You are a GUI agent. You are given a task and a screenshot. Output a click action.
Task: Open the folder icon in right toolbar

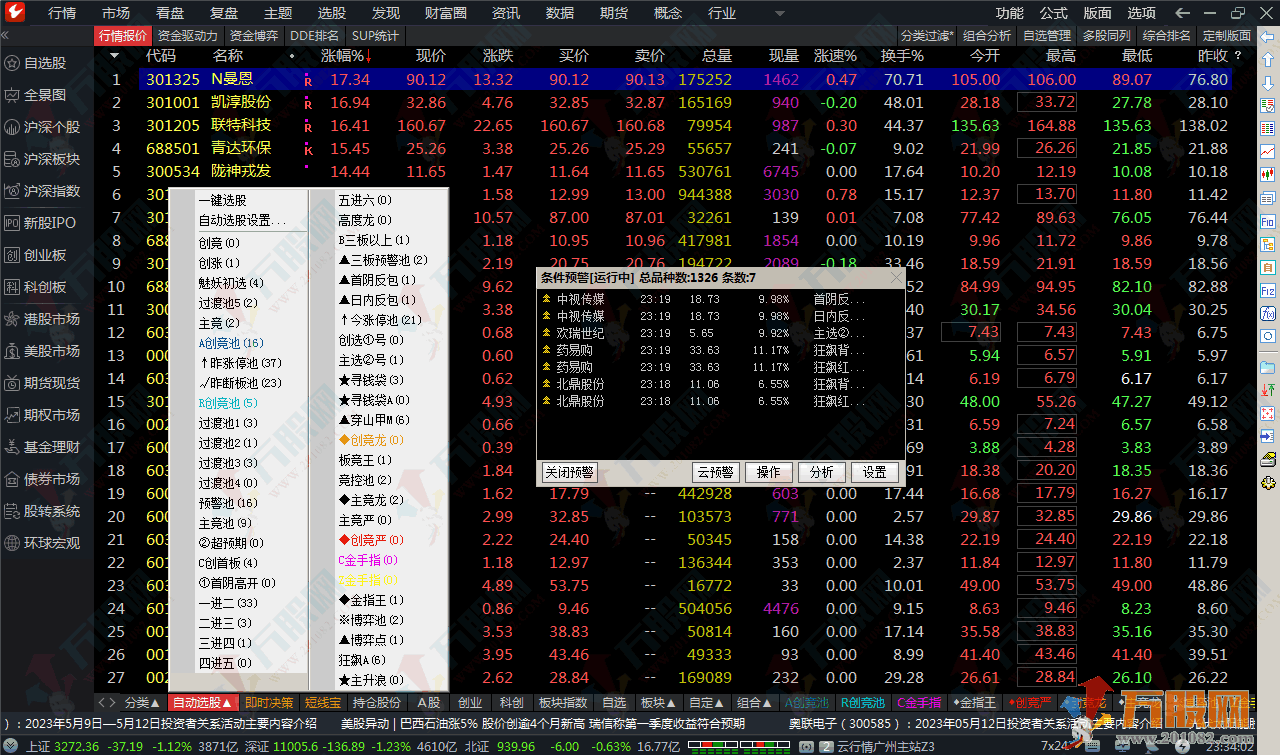pyautogui.click(x=1267, y=367)
